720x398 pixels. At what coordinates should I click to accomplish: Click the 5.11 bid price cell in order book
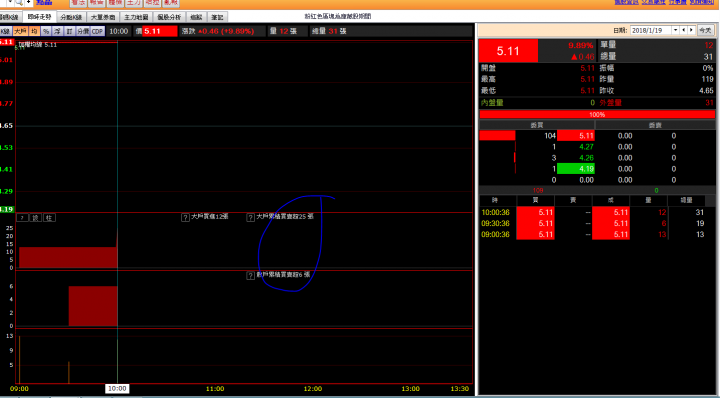[576, 136]
